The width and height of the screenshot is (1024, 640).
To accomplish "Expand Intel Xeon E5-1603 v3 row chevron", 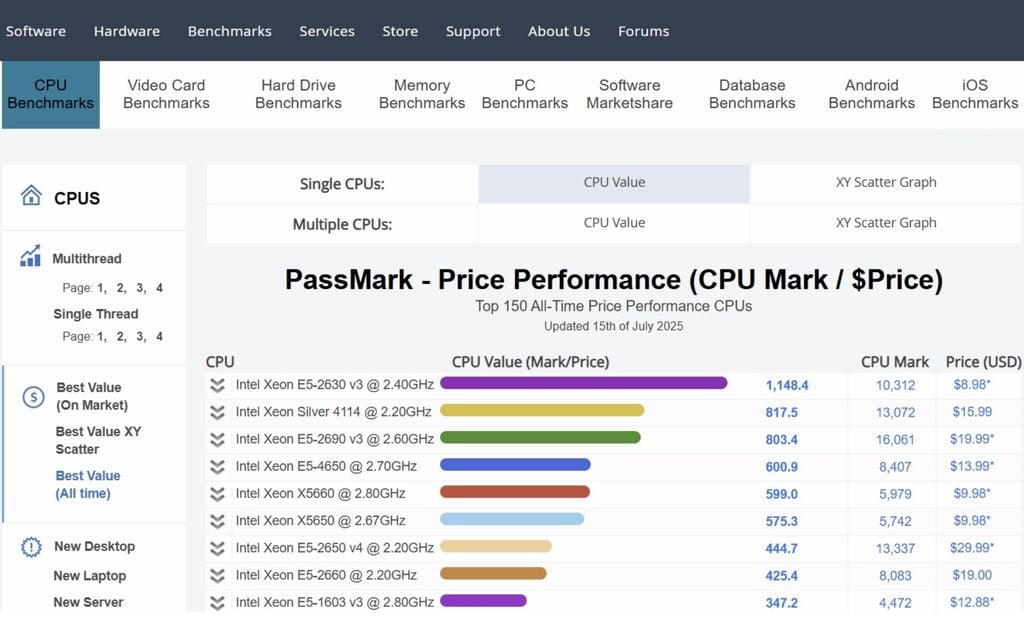I will click(217, 603).
